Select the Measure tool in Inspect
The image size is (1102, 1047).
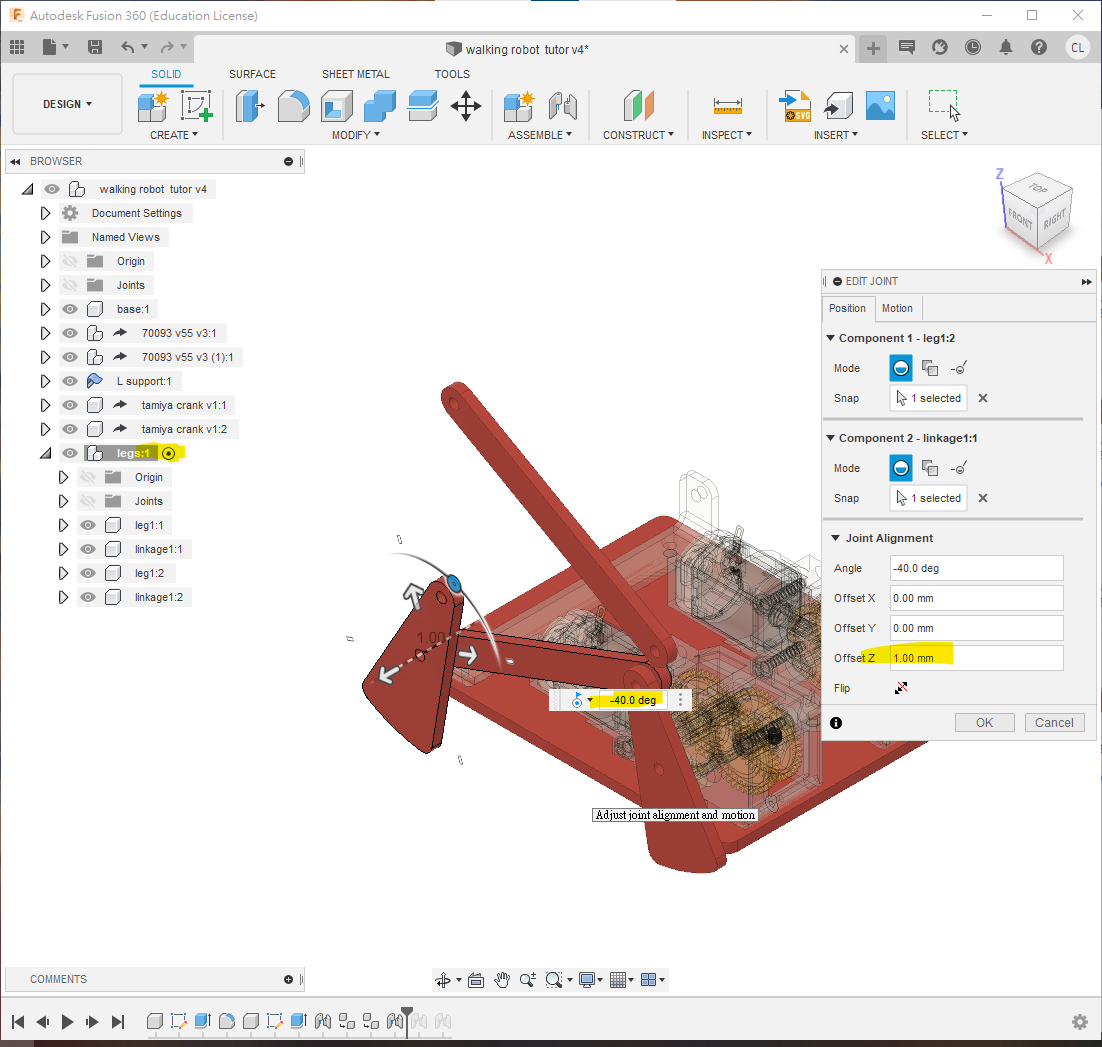727,106
